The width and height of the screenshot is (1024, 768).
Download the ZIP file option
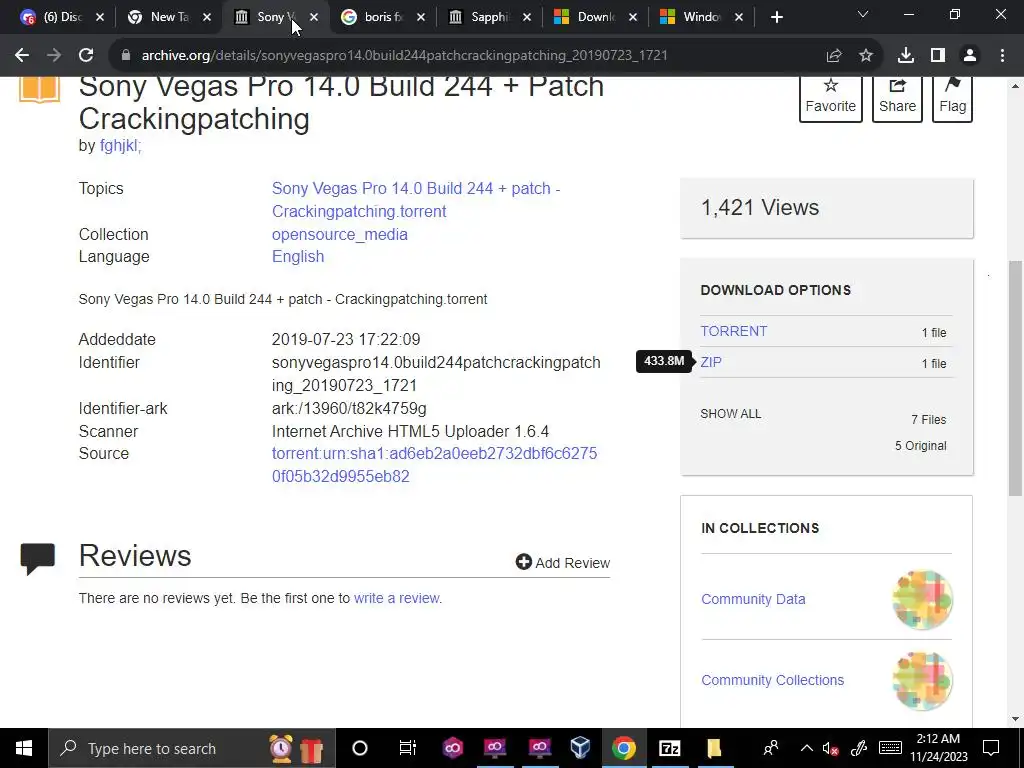coord(711,362)
